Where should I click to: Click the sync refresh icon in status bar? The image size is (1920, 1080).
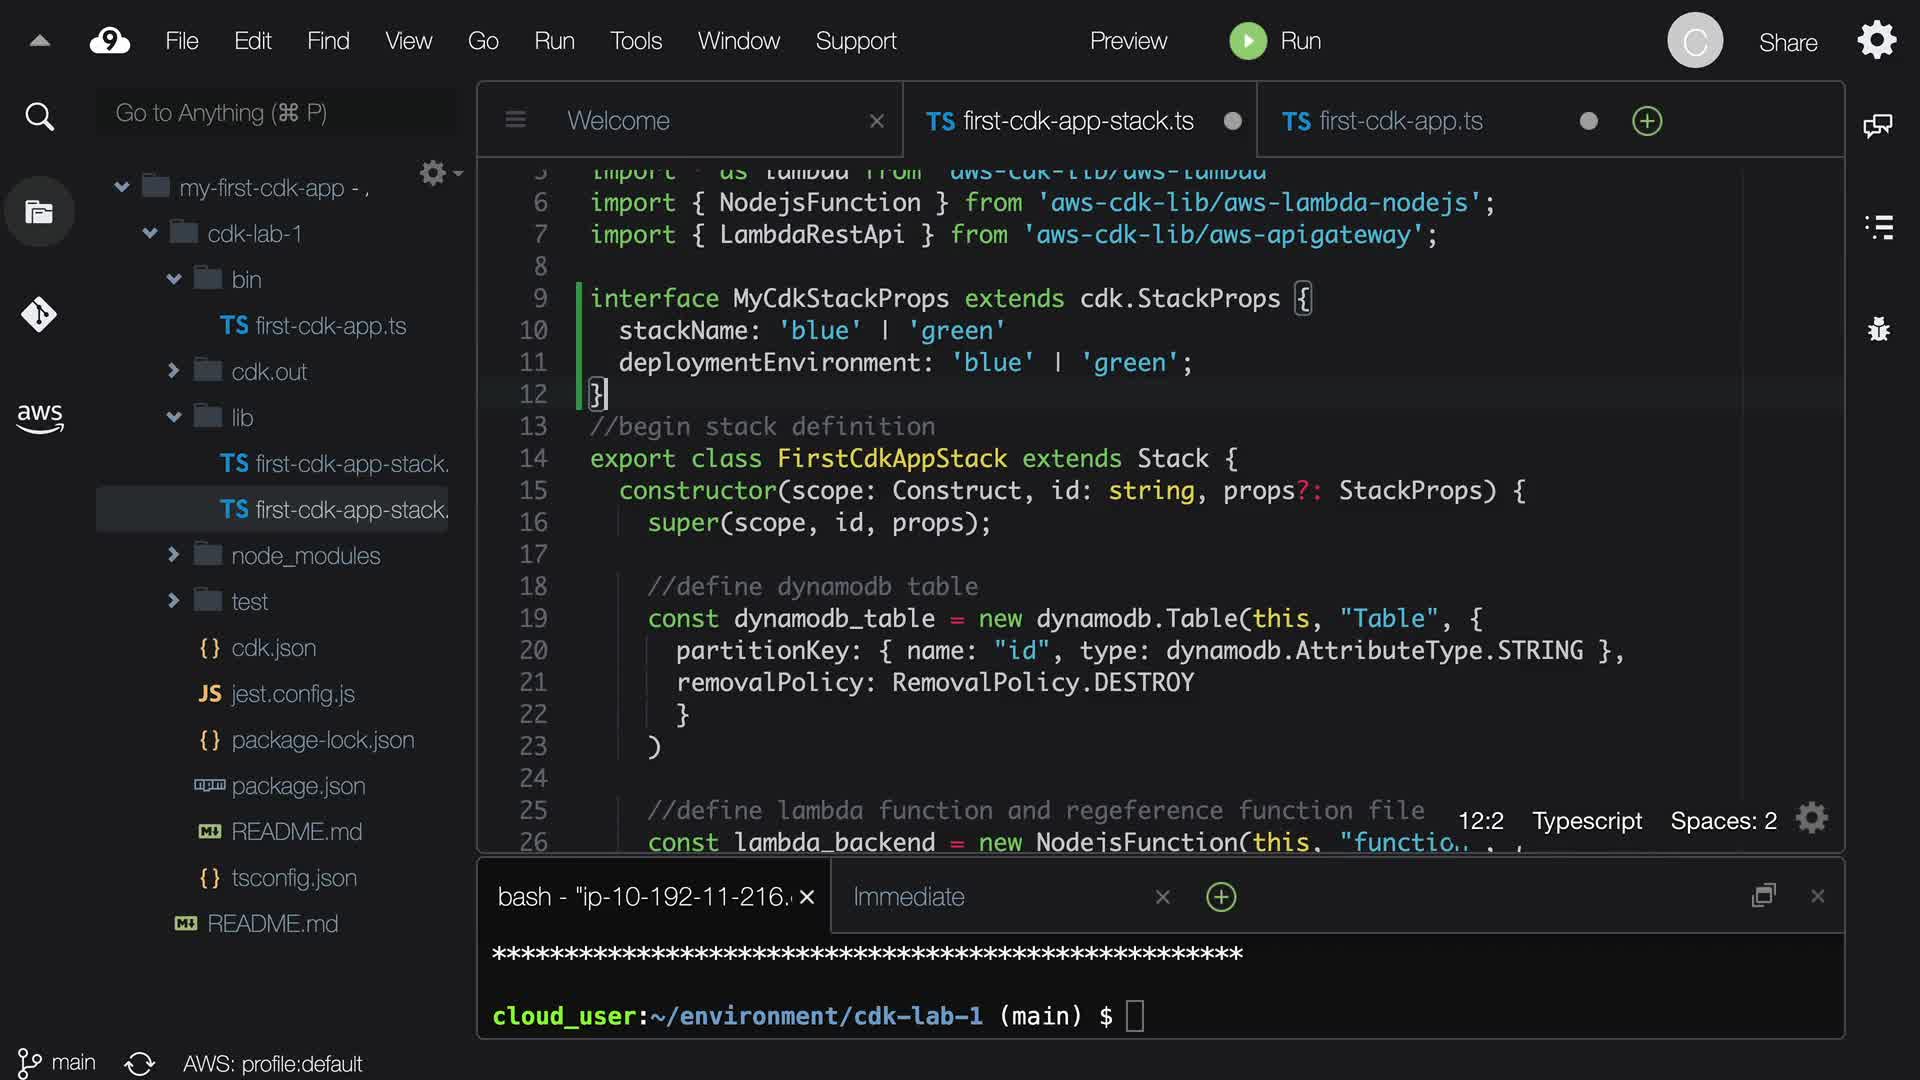140,1063
